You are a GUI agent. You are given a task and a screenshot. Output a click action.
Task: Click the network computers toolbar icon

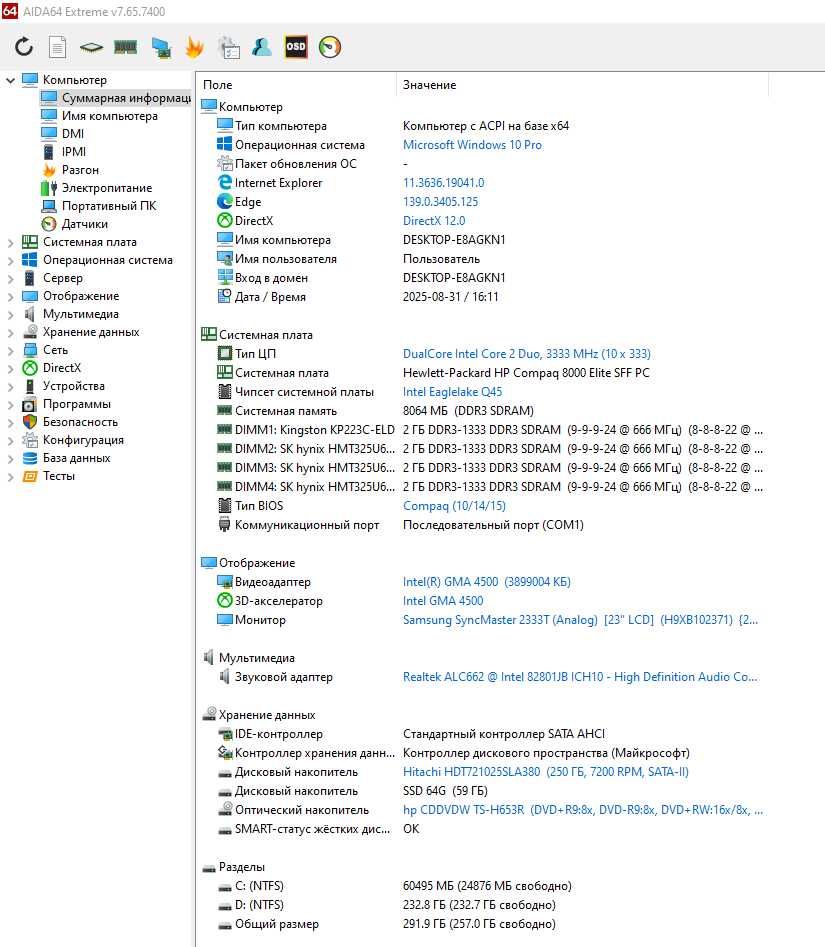pyautogui.click(x=161, y=47)
